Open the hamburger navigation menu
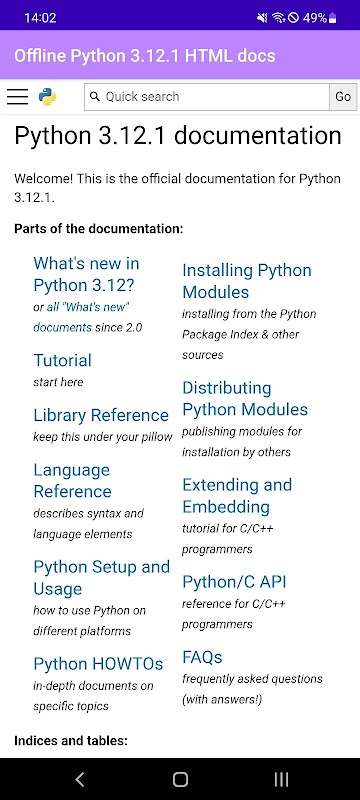360x800 pixels. tap(17, 96)
